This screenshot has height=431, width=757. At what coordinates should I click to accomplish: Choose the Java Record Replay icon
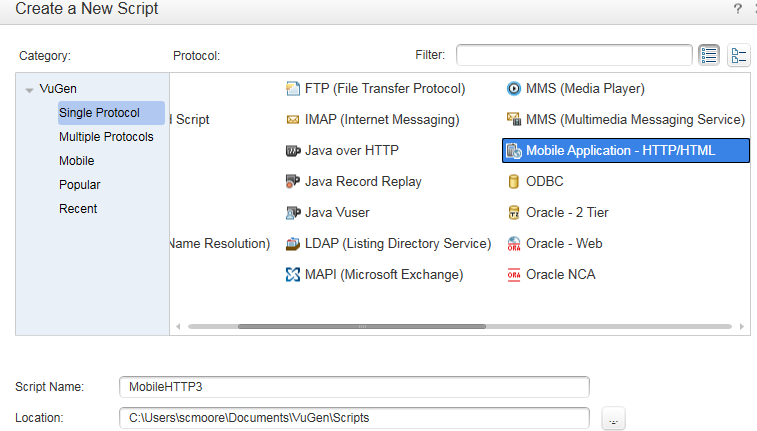pos(293,182)
